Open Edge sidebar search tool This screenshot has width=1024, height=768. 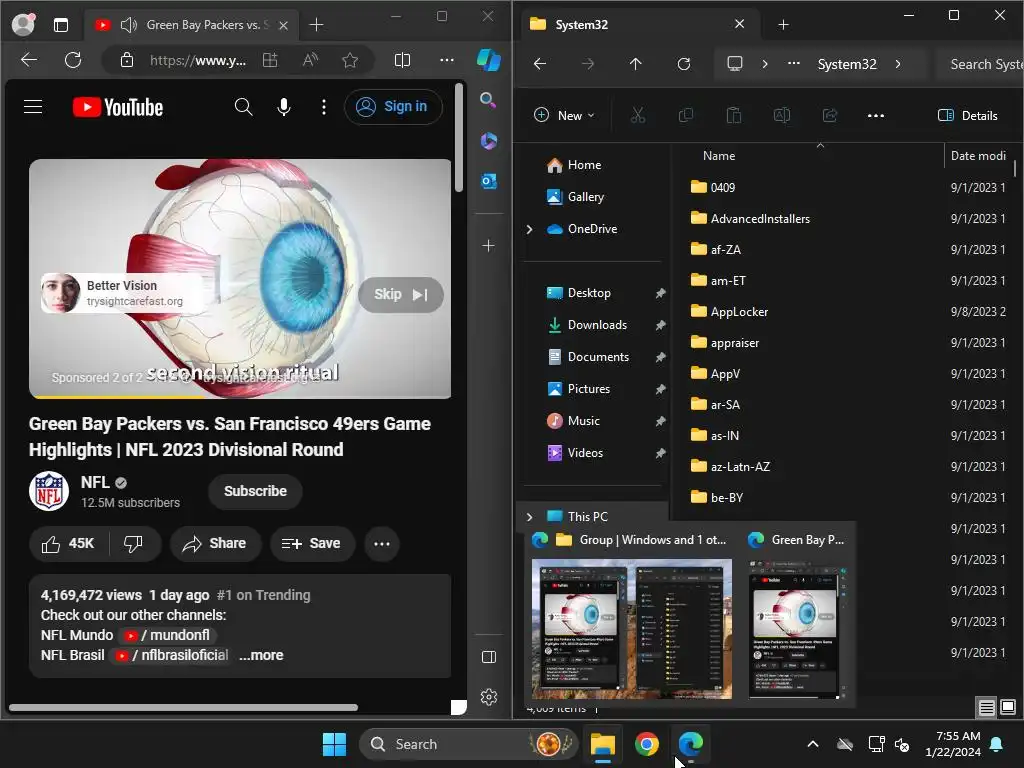click(488, 100)
